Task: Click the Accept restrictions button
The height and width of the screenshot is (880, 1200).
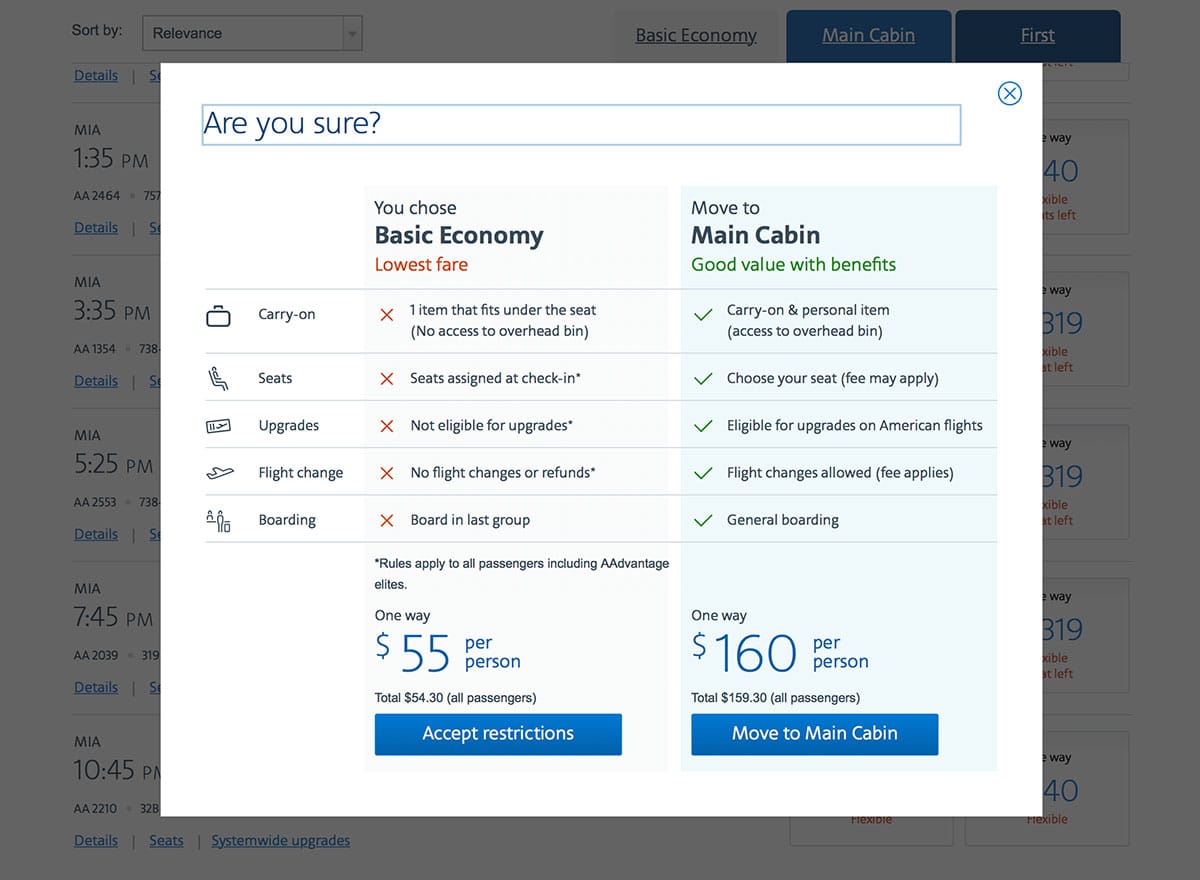Action: 497,733
